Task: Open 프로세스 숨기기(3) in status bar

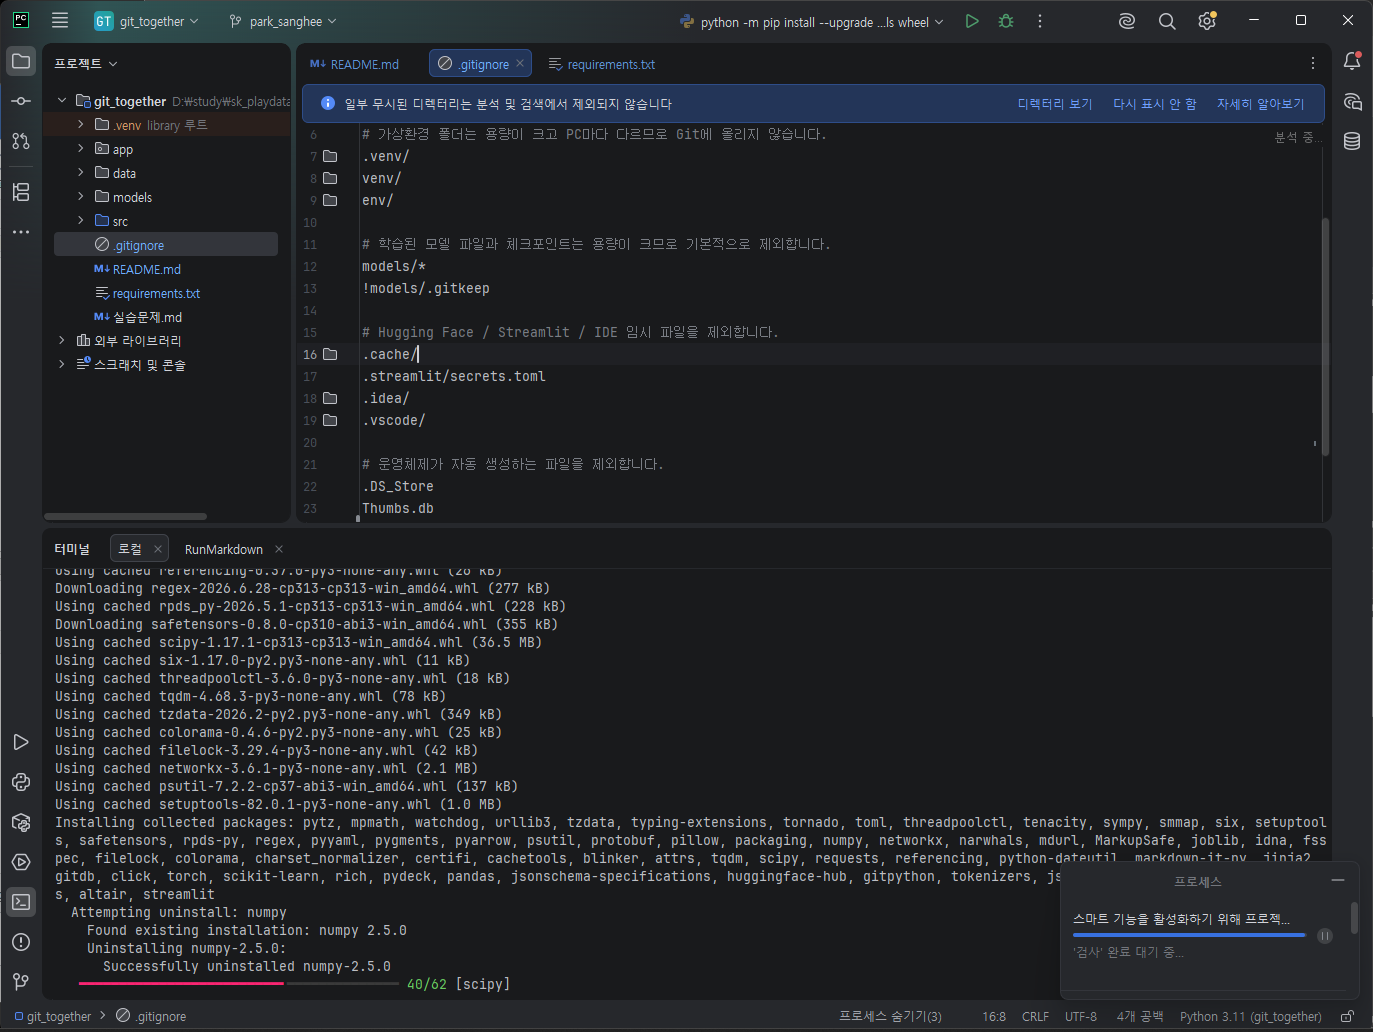Action: pyautogui.click(x=890, y=1016)
